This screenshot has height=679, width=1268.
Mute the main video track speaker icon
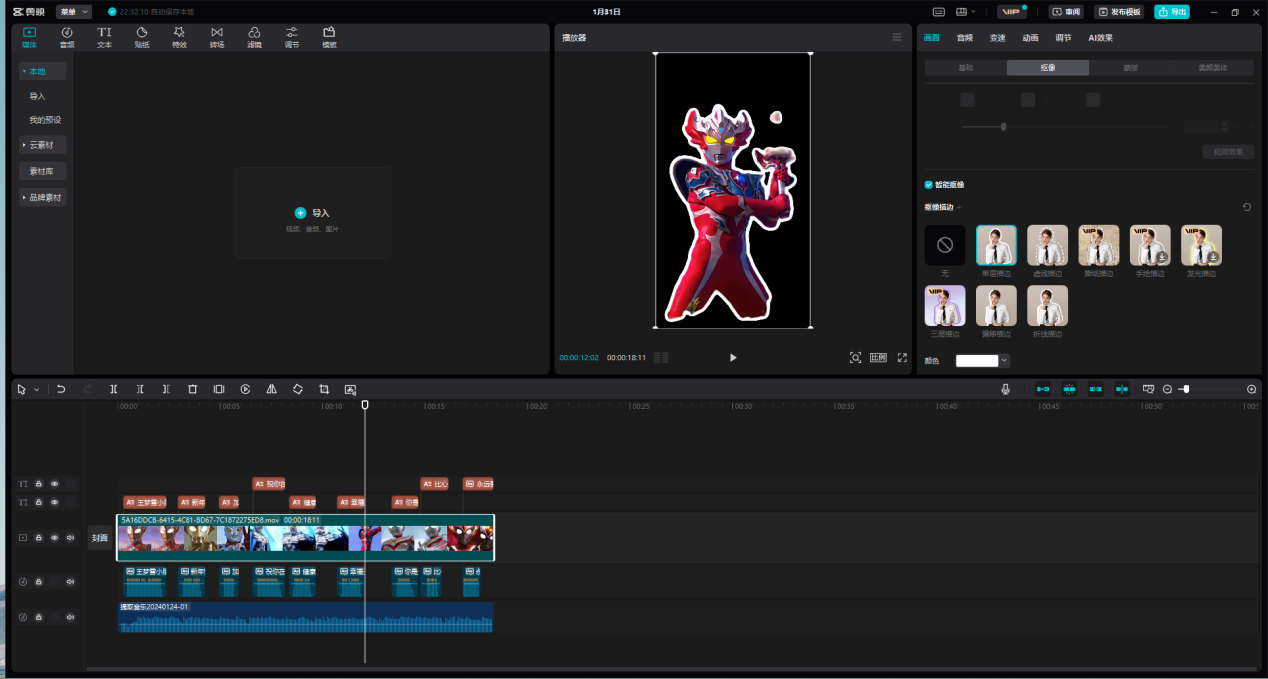pyautogui.click(x=70, y=538)
